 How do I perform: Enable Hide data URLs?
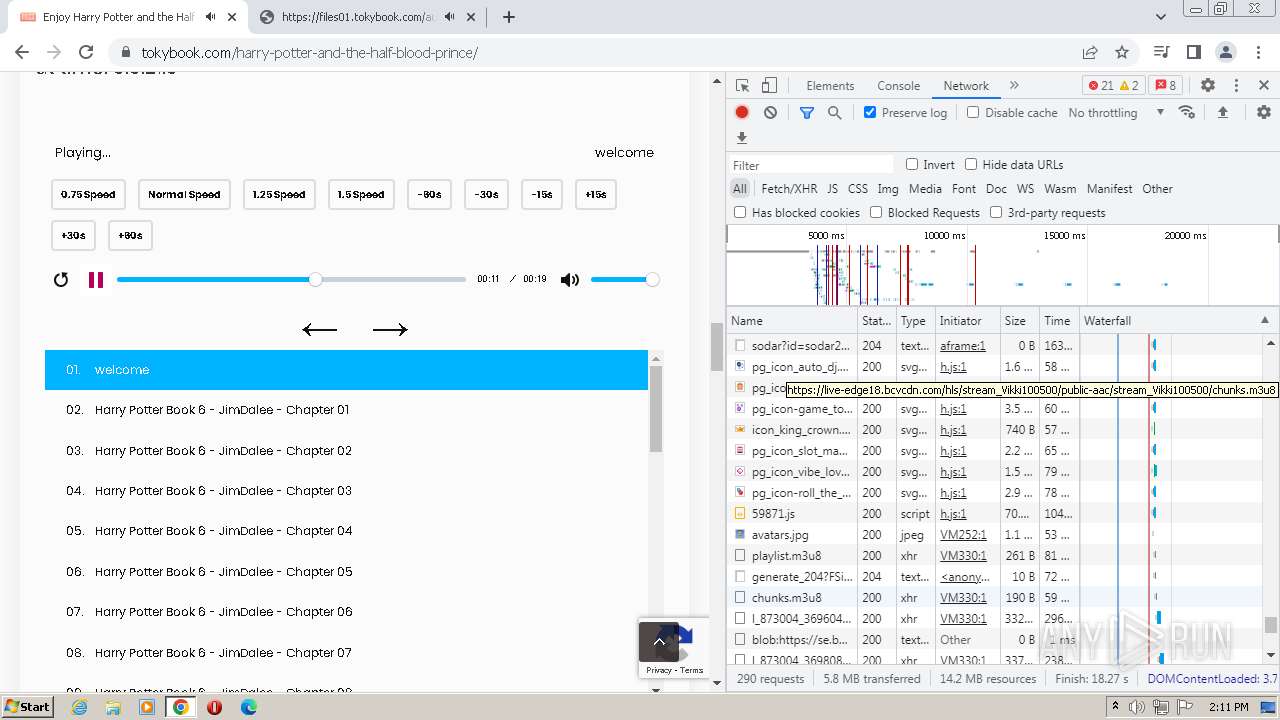point(971,164)
